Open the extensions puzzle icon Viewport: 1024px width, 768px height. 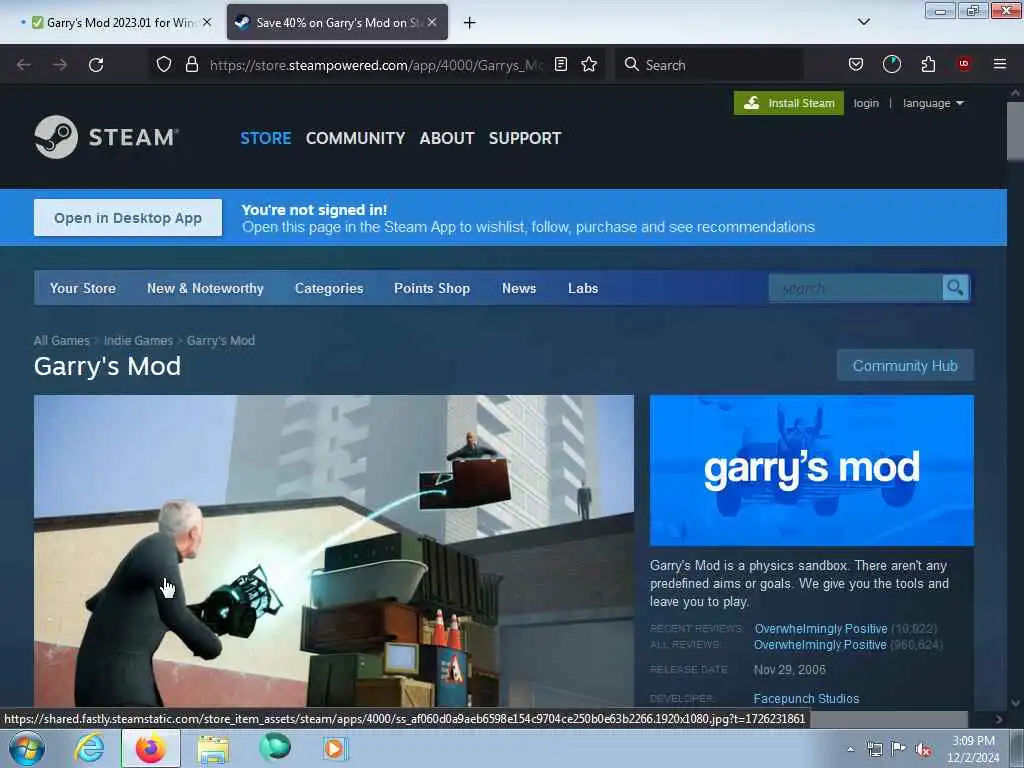point(928,64)
